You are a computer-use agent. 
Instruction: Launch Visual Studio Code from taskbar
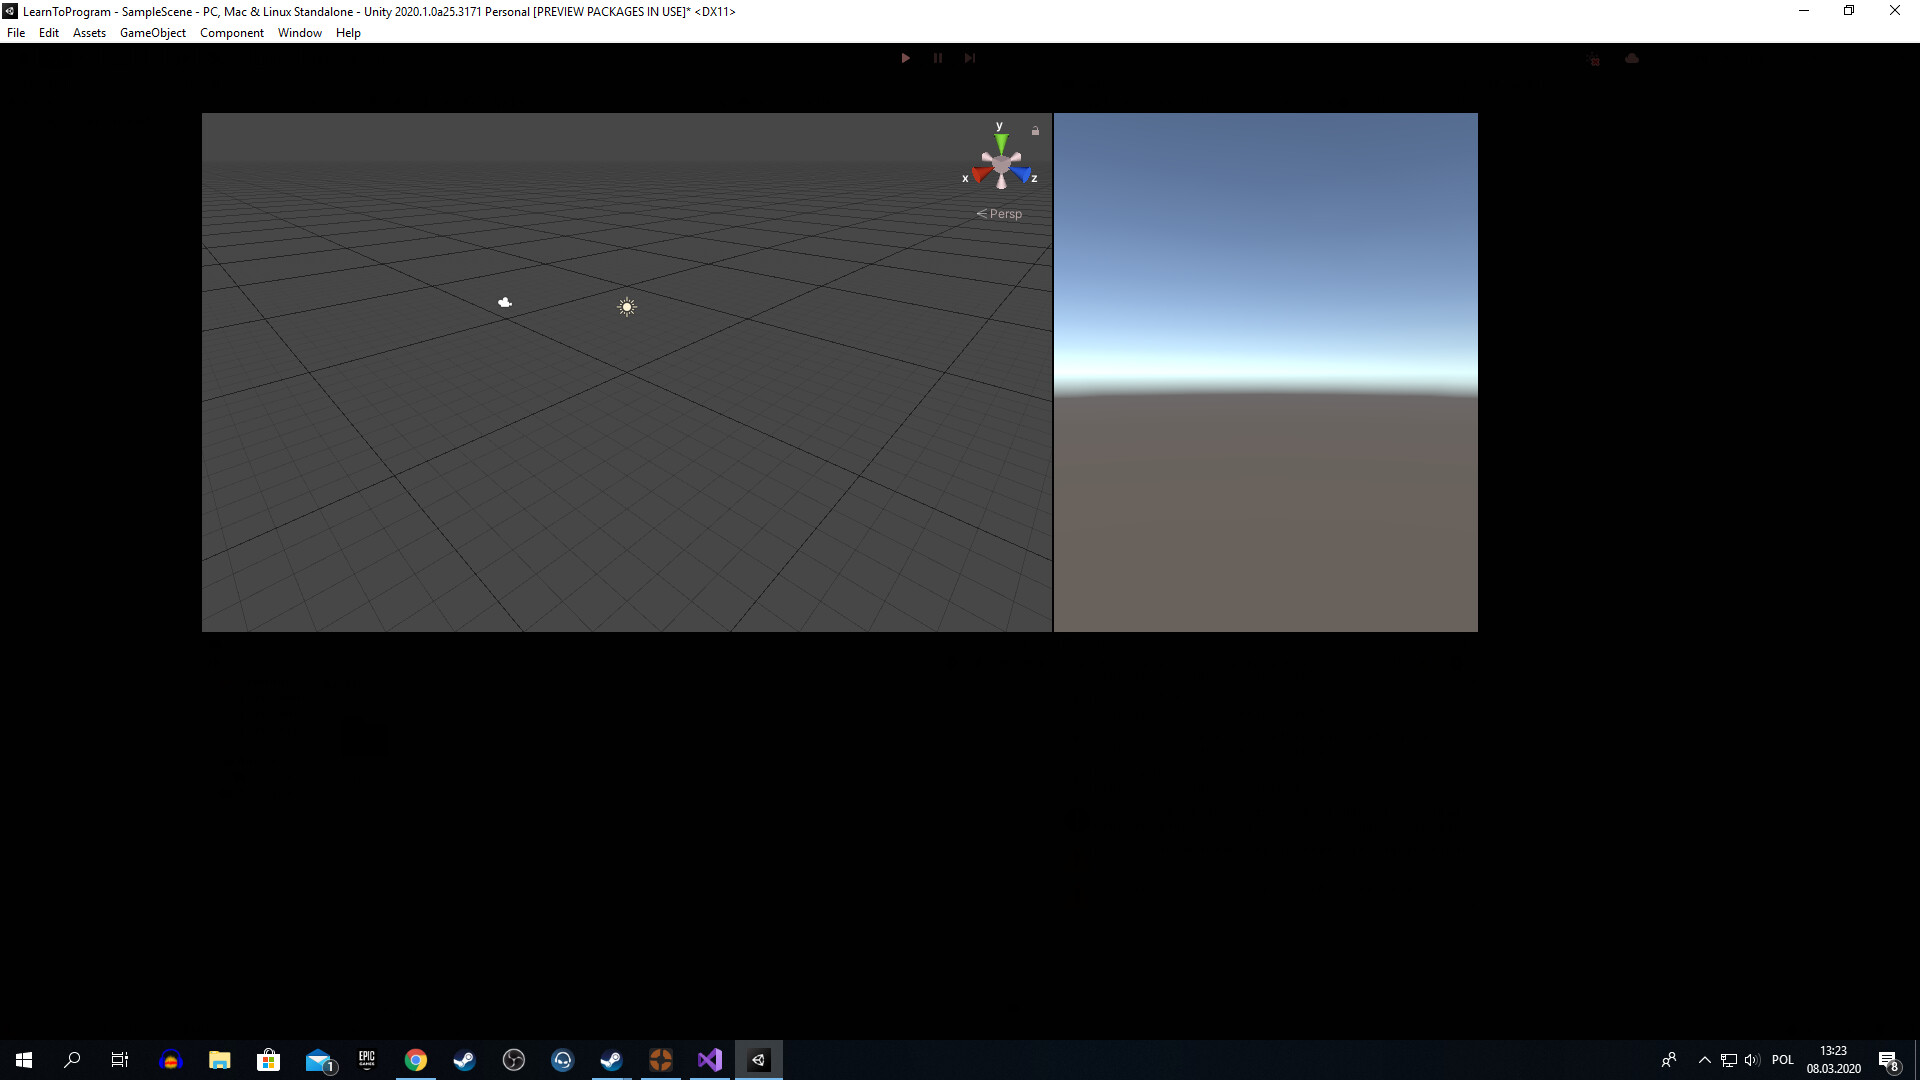[x=709, y=1060]
